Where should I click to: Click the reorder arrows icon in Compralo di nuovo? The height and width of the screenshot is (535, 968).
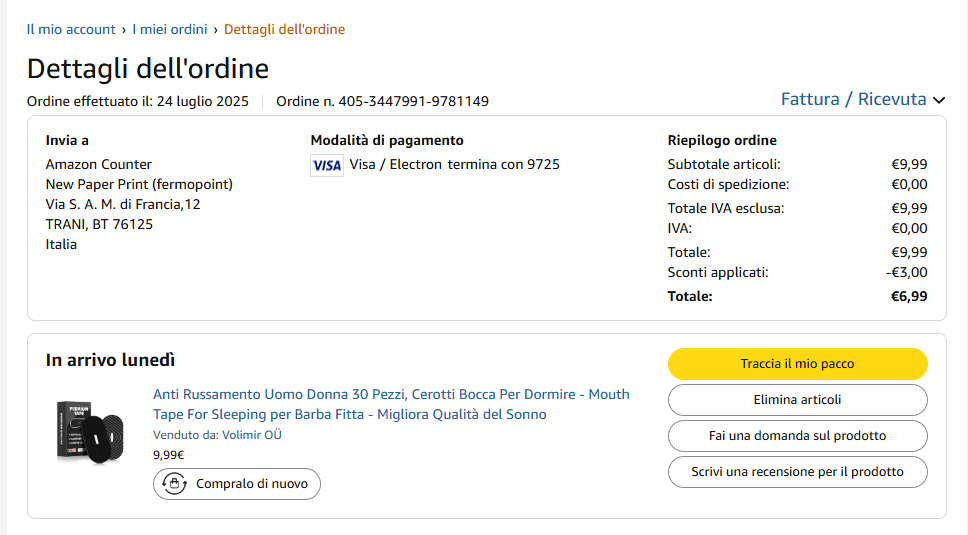(x=176, y=484)
